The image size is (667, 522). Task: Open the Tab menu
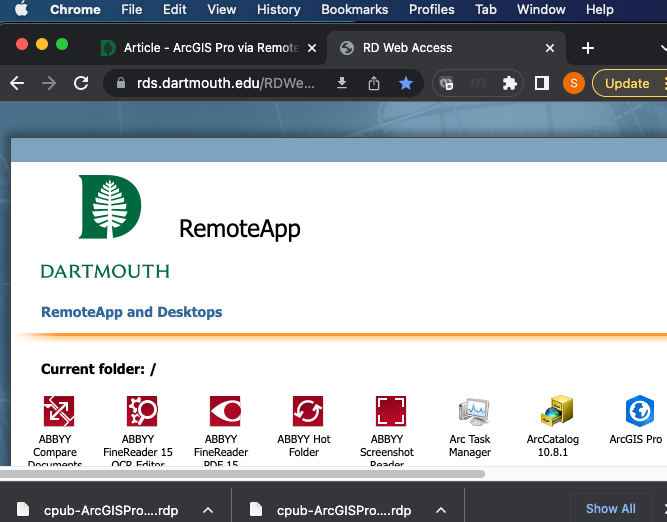(486, 9)
